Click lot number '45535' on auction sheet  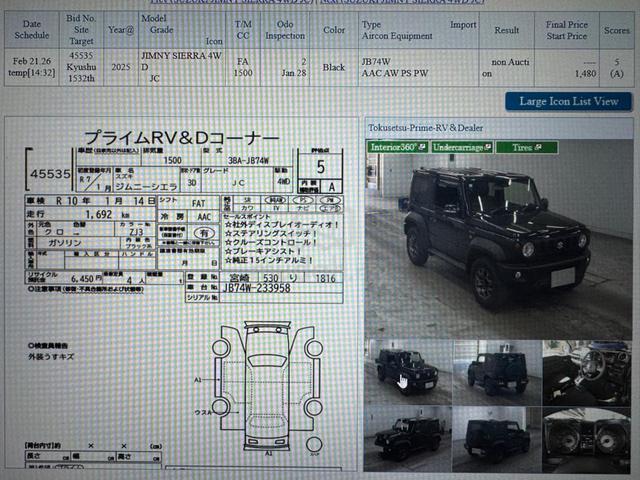[50, 174]
